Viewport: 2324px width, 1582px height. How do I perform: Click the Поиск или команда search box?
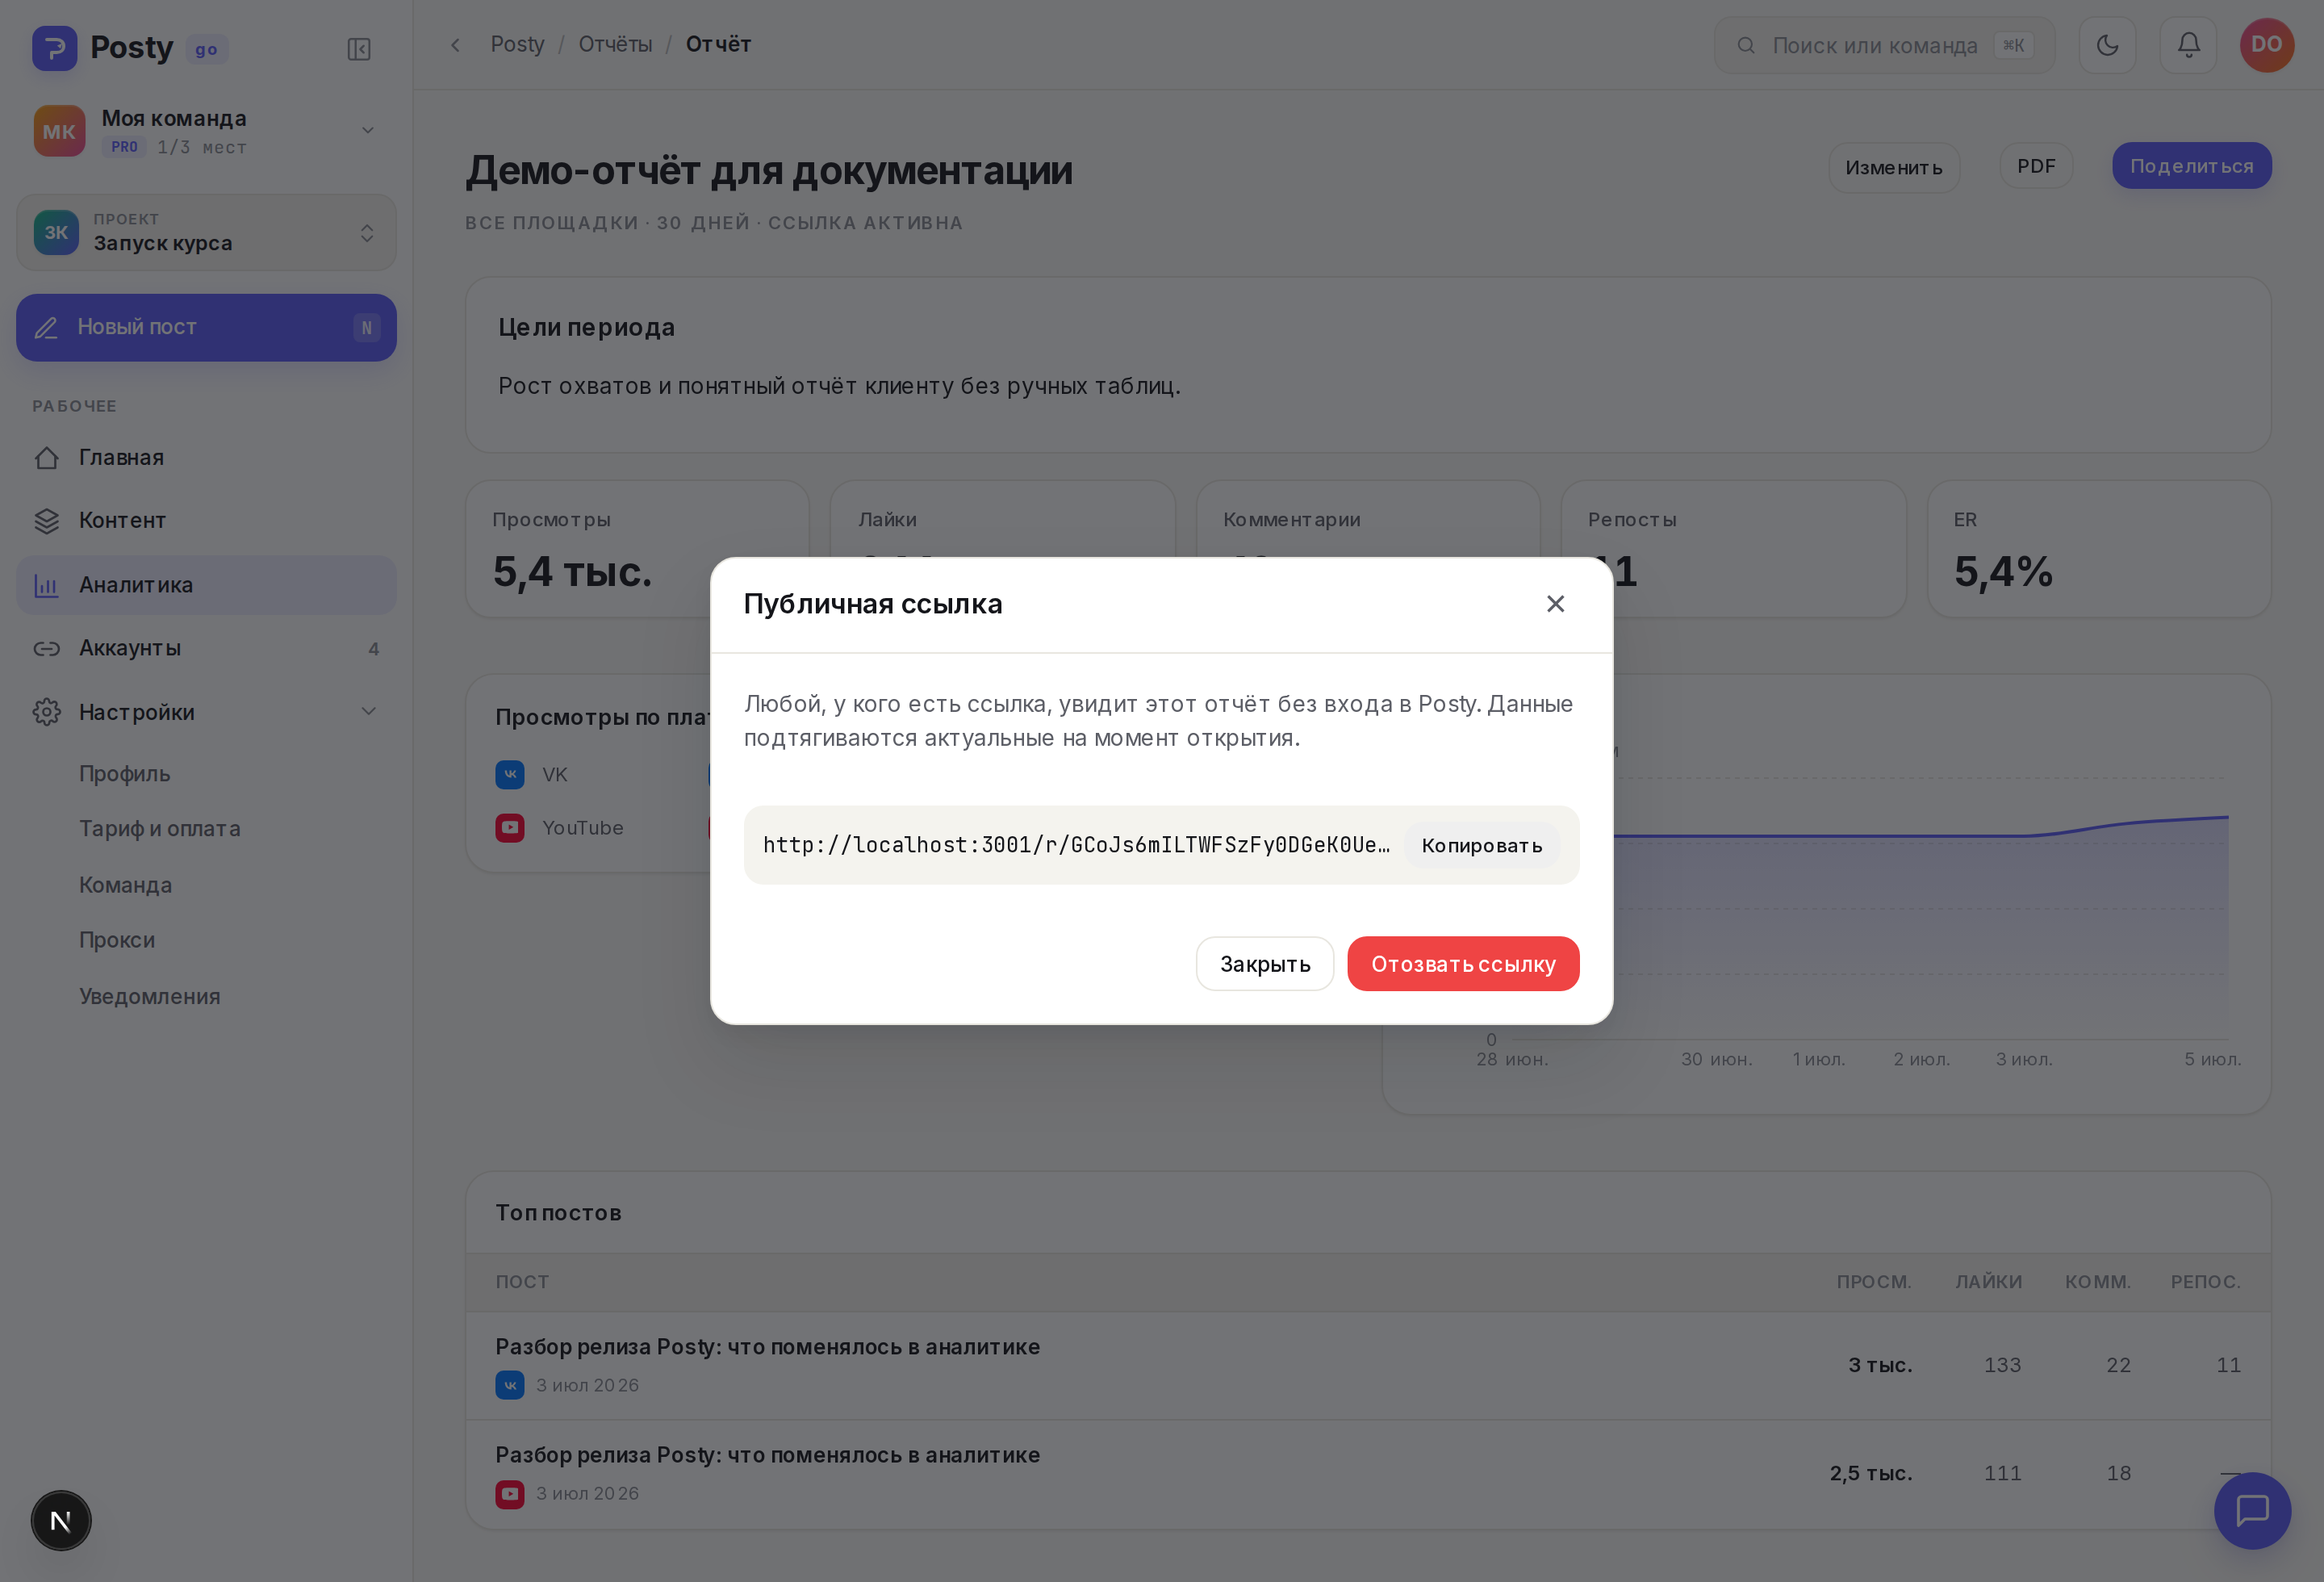coord(1884,45)
